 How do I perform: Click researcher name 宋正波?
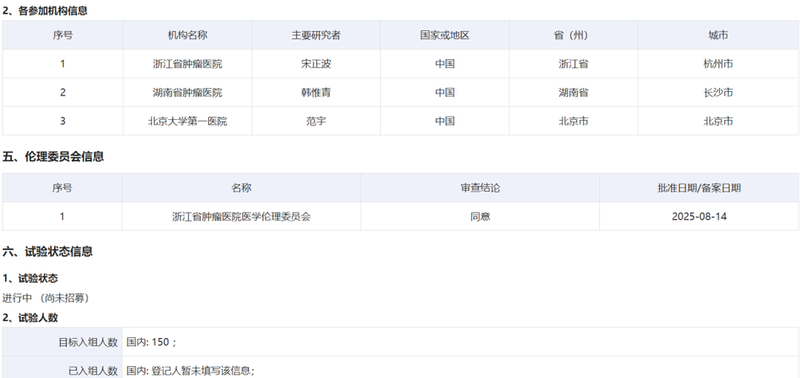click(x=316, y=64)
